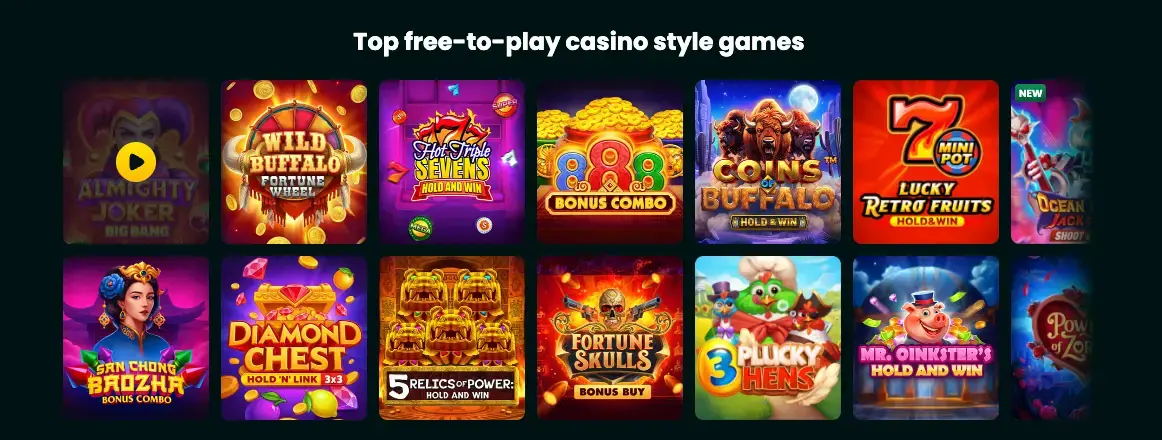Open Diamond Chest Hold 'N' Link game

[x=293, y=338]
